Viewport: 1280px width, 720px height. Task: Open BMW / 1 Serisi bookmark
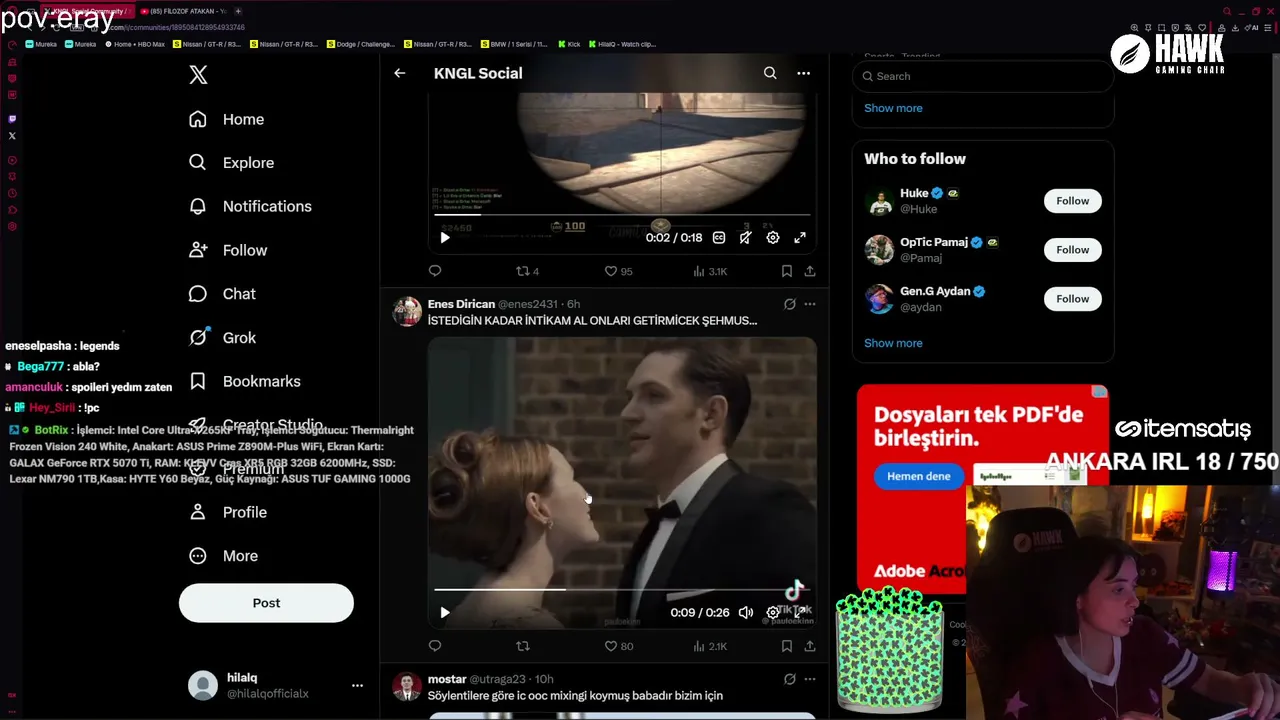514,44
